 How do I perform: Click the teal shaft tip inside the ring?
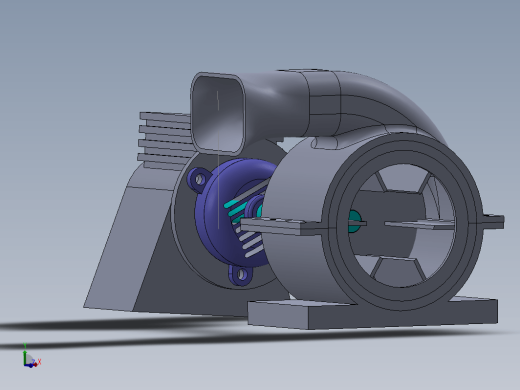click(x=354, y=221)
